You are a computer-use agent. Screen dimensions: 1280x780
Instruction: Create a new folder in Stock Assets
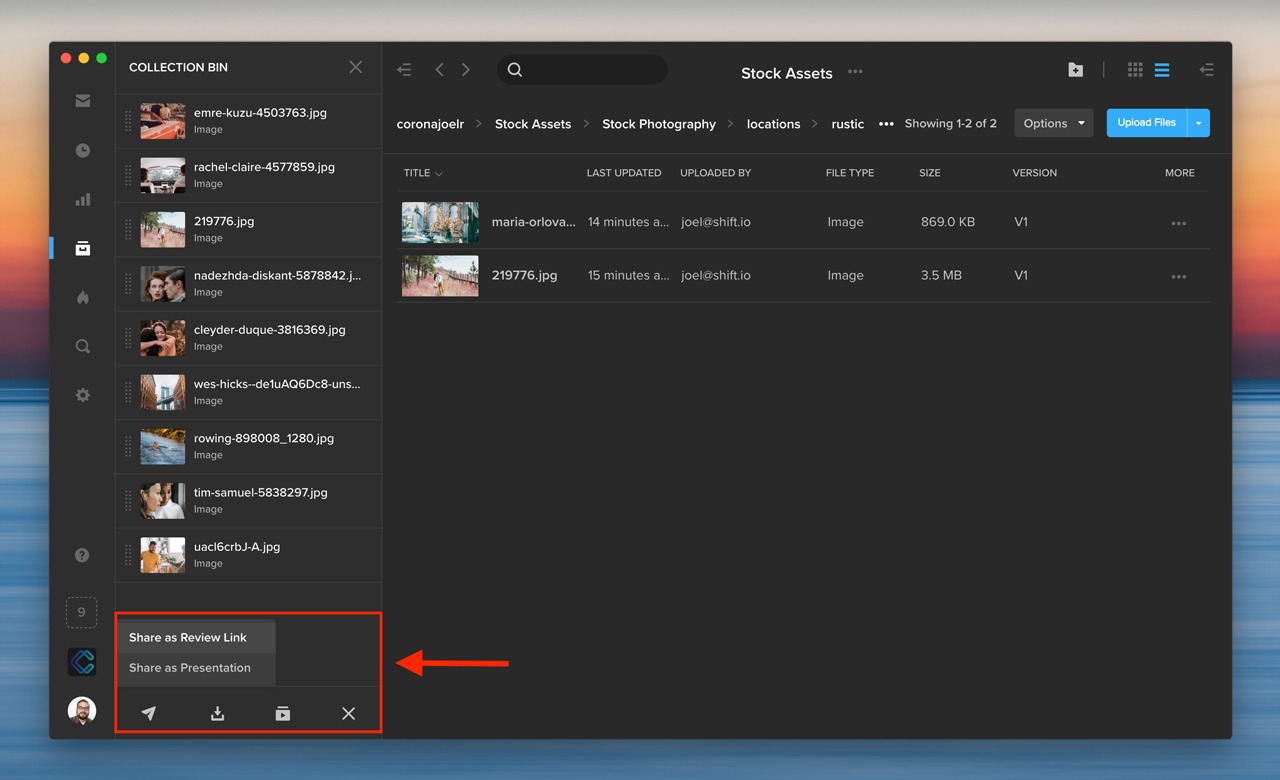click(x=1075, y=70)
